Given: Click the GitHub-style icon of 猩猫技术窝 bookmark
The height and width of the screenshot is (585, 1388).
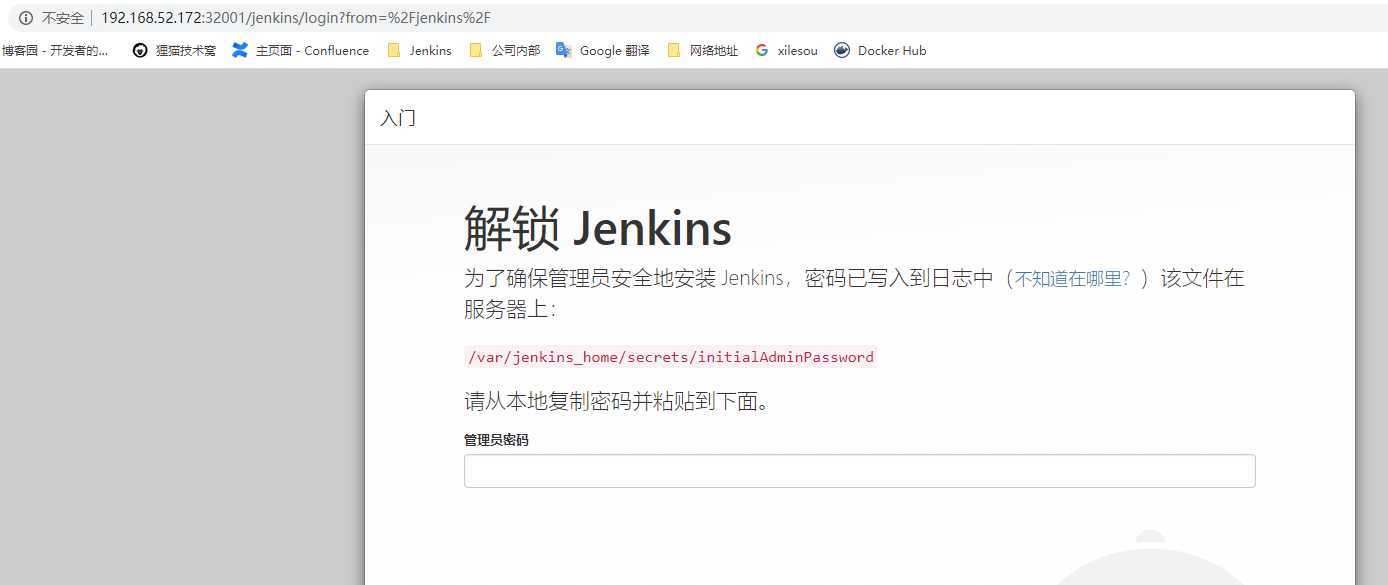Looking at the screenshot, I should 140,50.
